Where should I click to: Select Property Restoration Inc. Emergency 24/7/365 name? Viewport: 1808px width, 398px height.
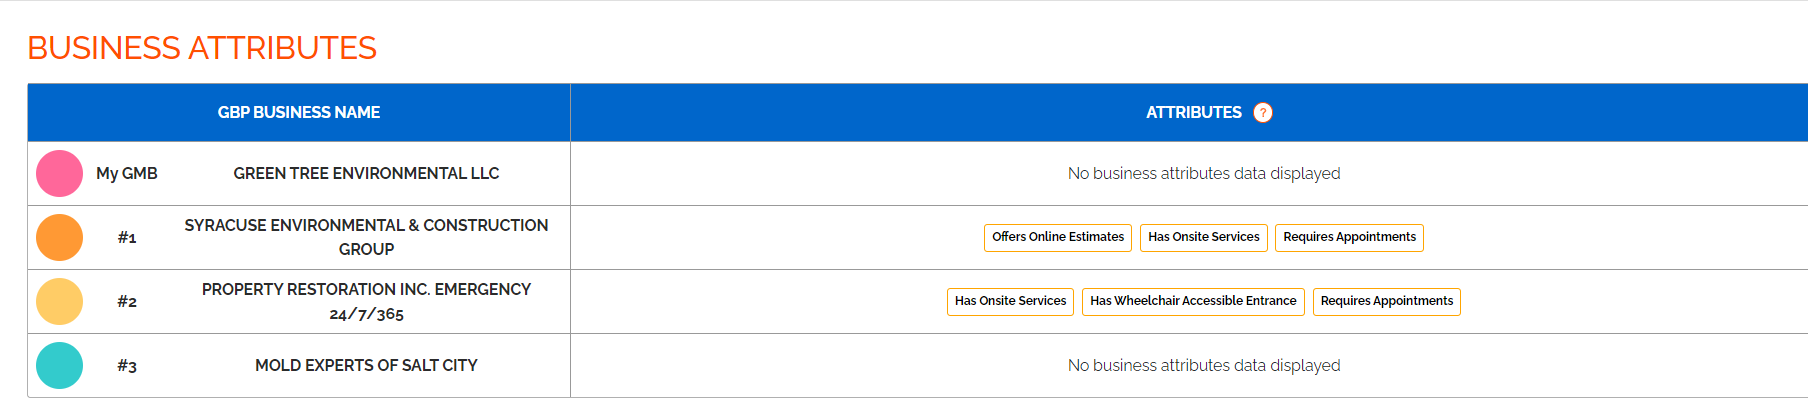(366, 301)
